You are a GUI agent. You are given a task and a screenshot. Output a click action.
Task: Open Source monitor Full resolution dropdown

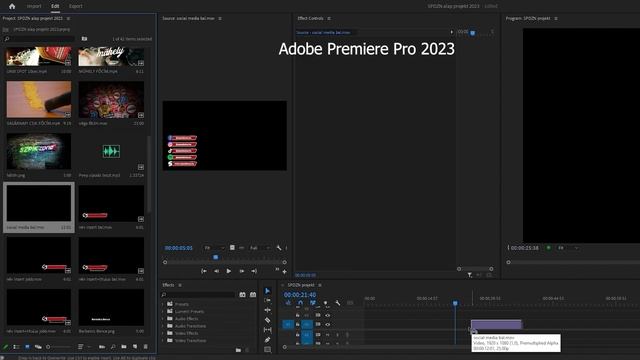pos(260,248)
